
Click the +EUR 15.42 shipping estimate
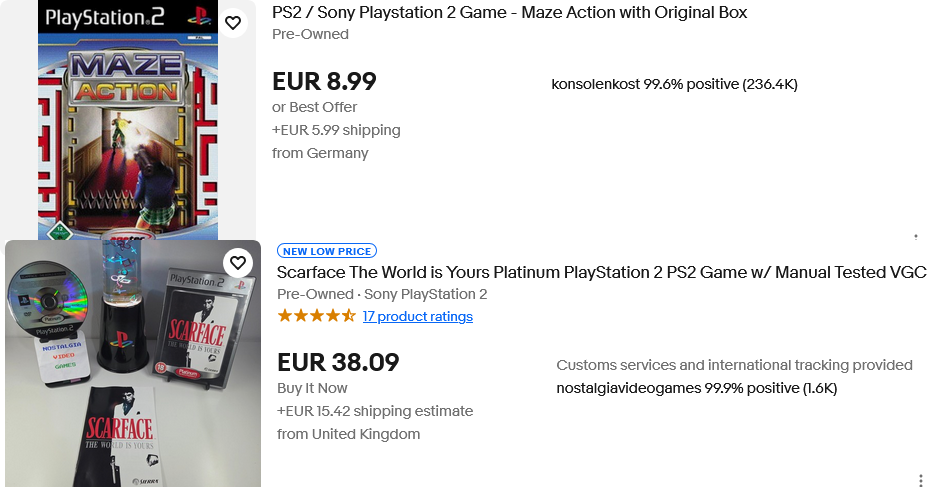tap(375, 411)
